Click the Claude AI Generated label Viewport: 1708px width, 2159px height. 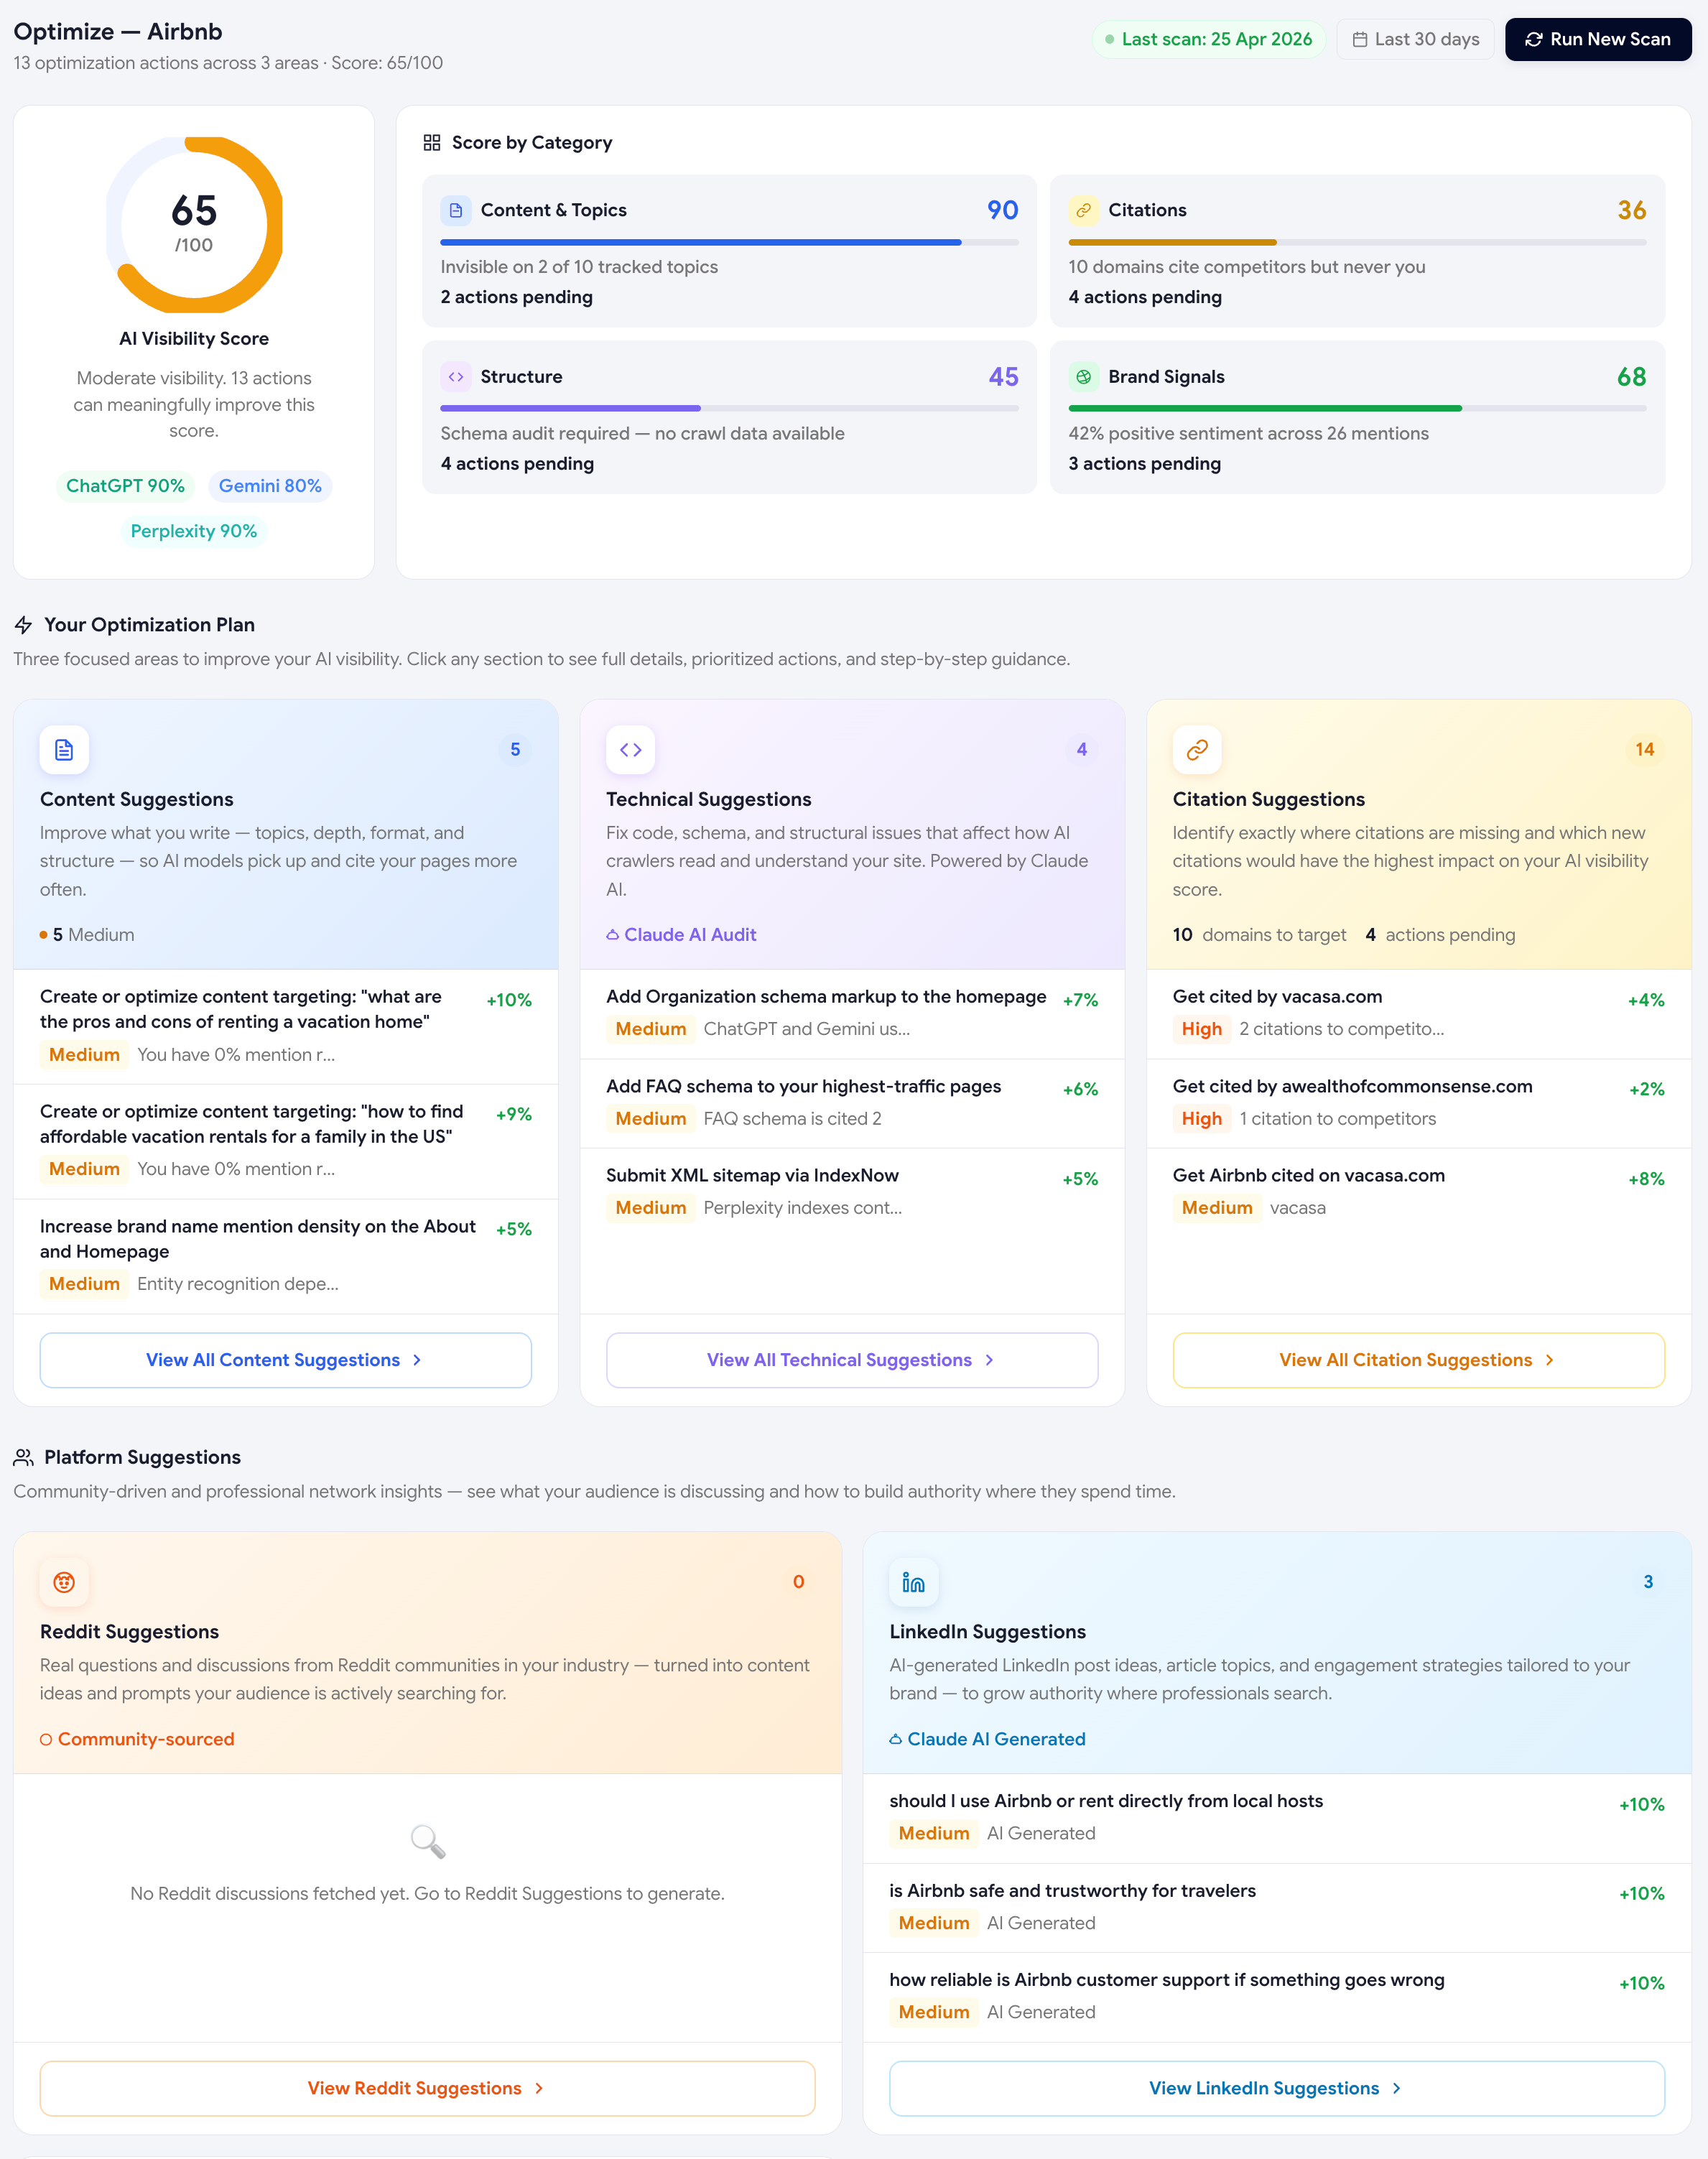(x=996, y=1739)
